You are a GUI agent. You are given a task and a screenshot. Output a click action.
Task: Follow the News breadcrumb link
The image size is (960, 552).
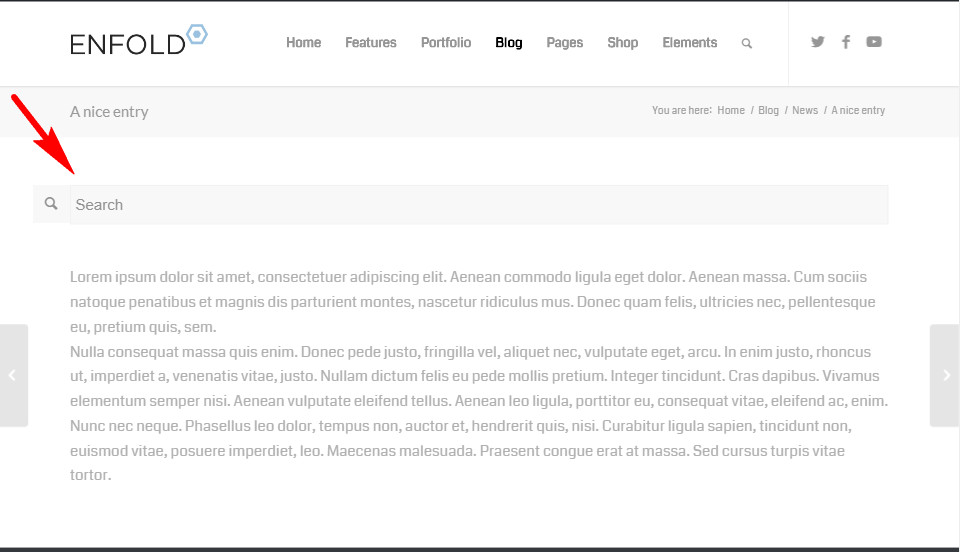tap(804, 110)
